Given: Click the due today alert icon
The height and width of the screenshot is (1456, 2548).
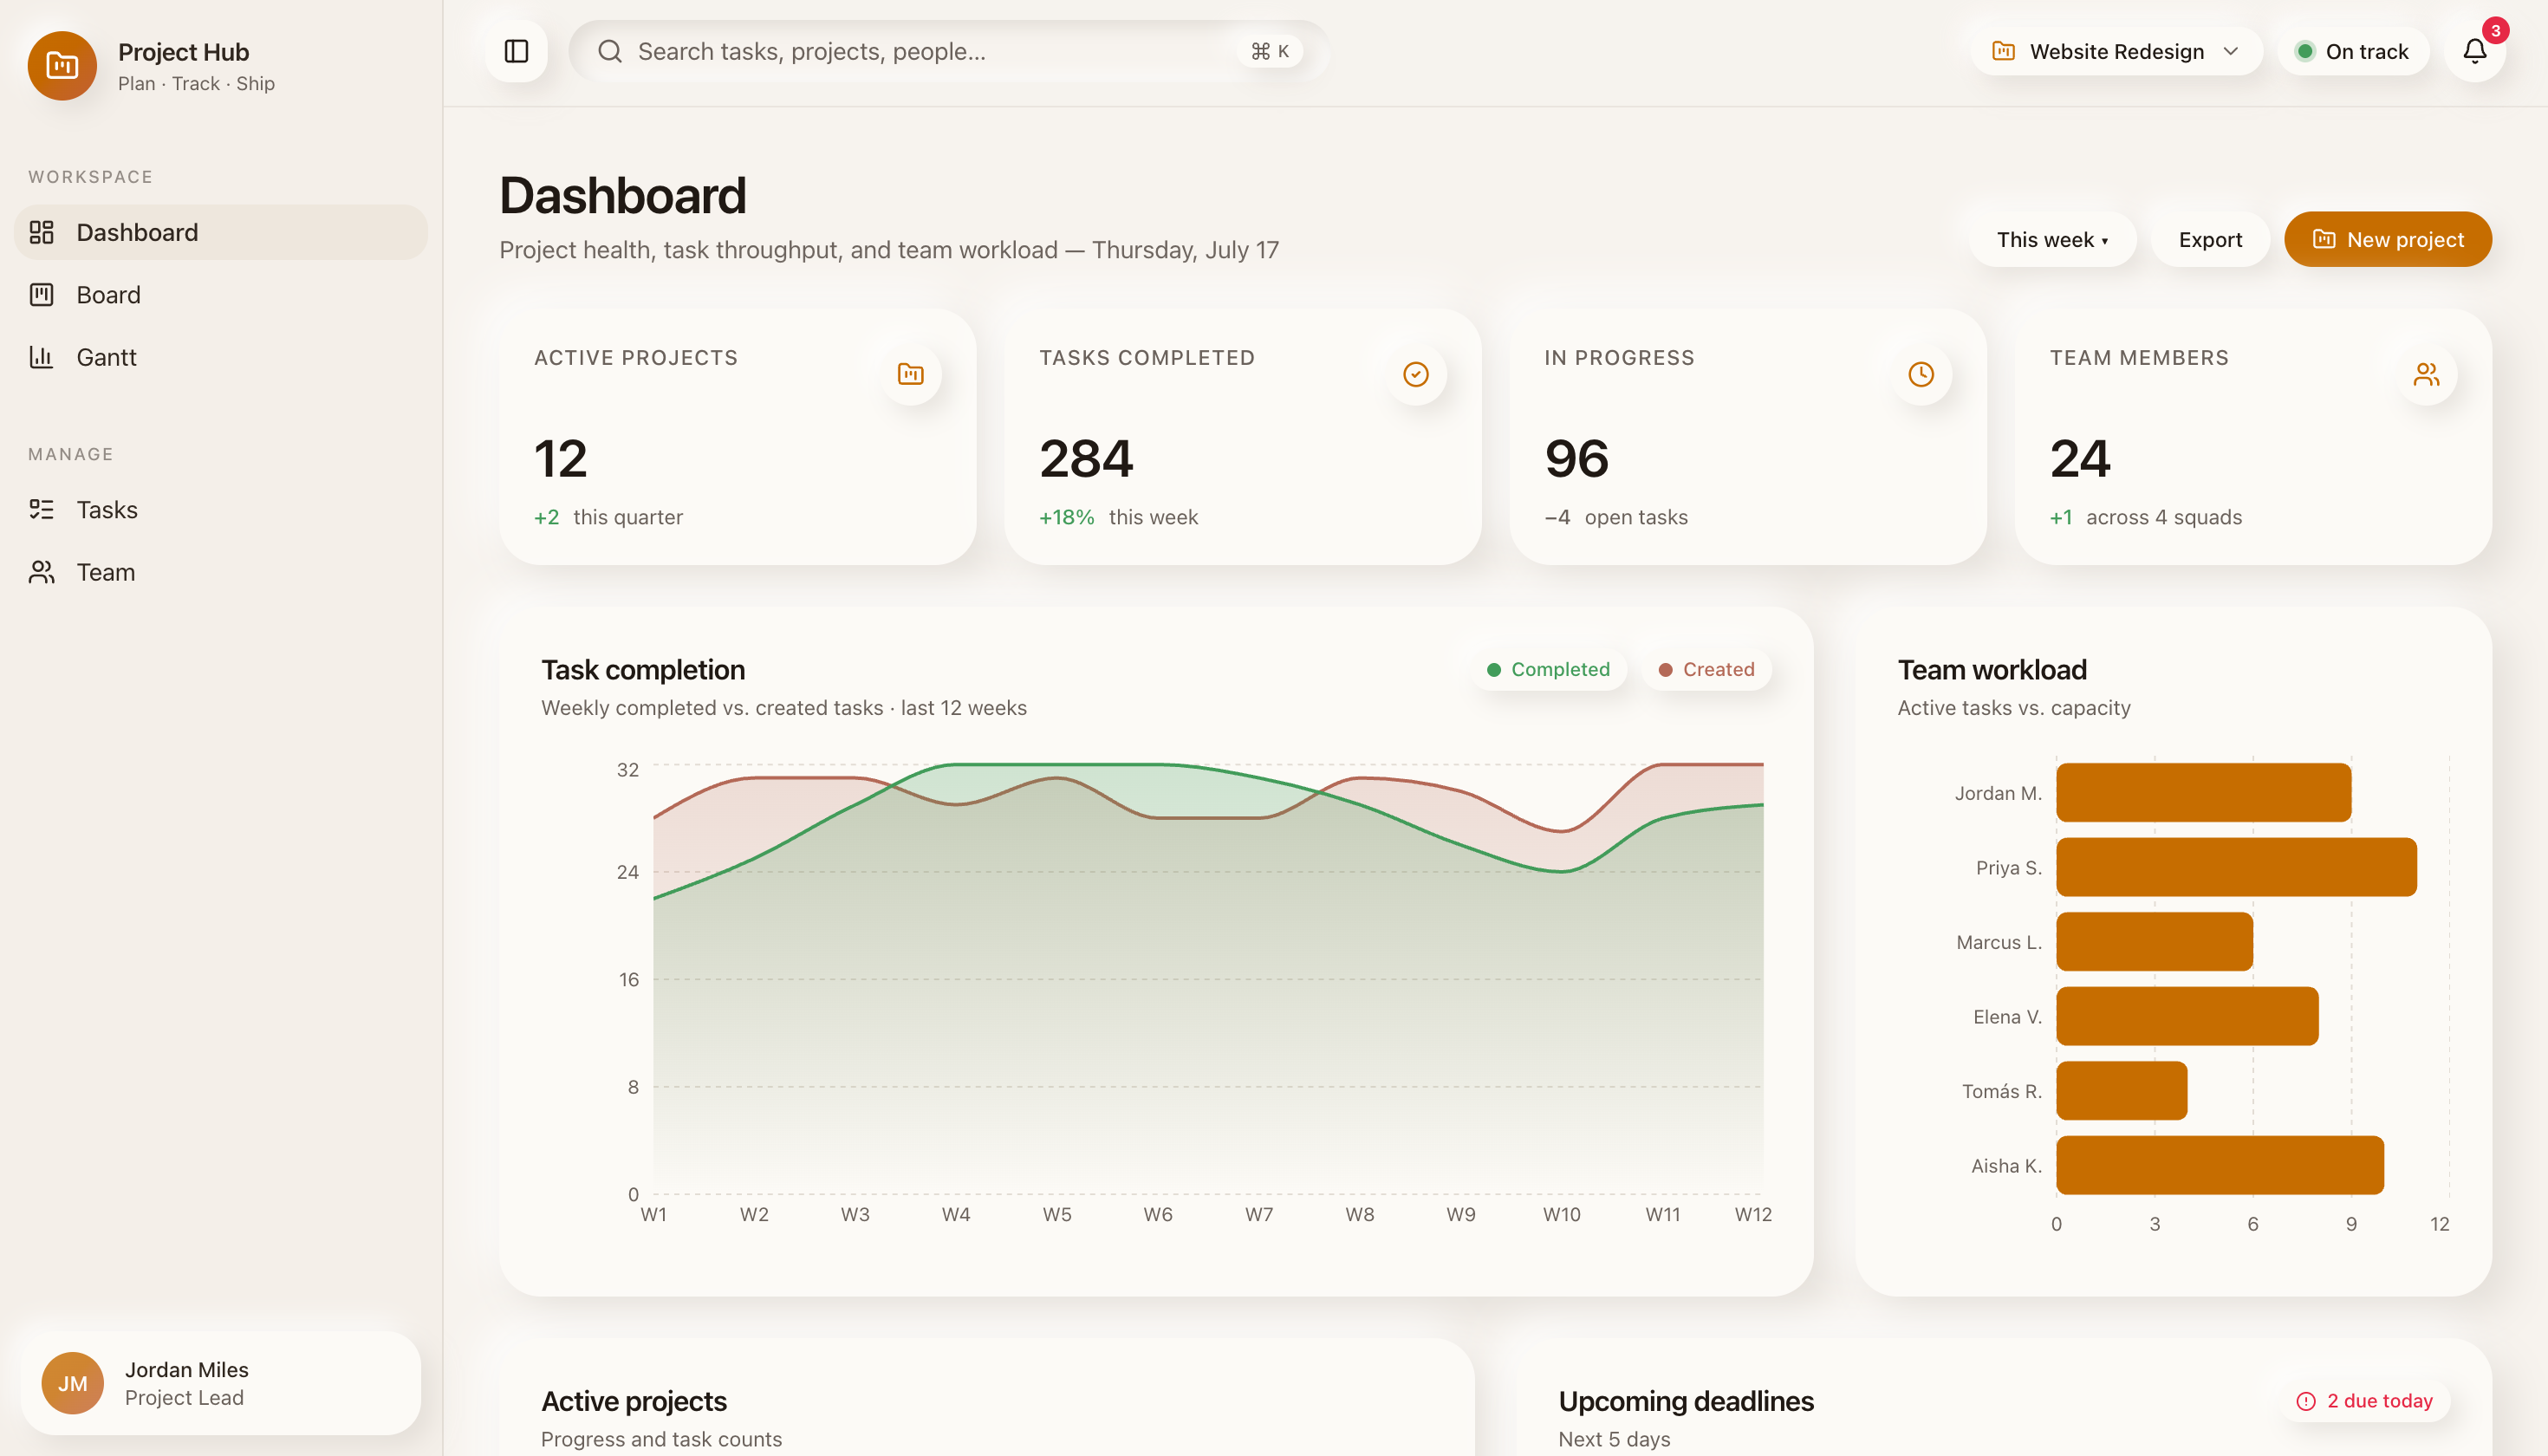Looking at the screenshot, I should point(2306,1401).
